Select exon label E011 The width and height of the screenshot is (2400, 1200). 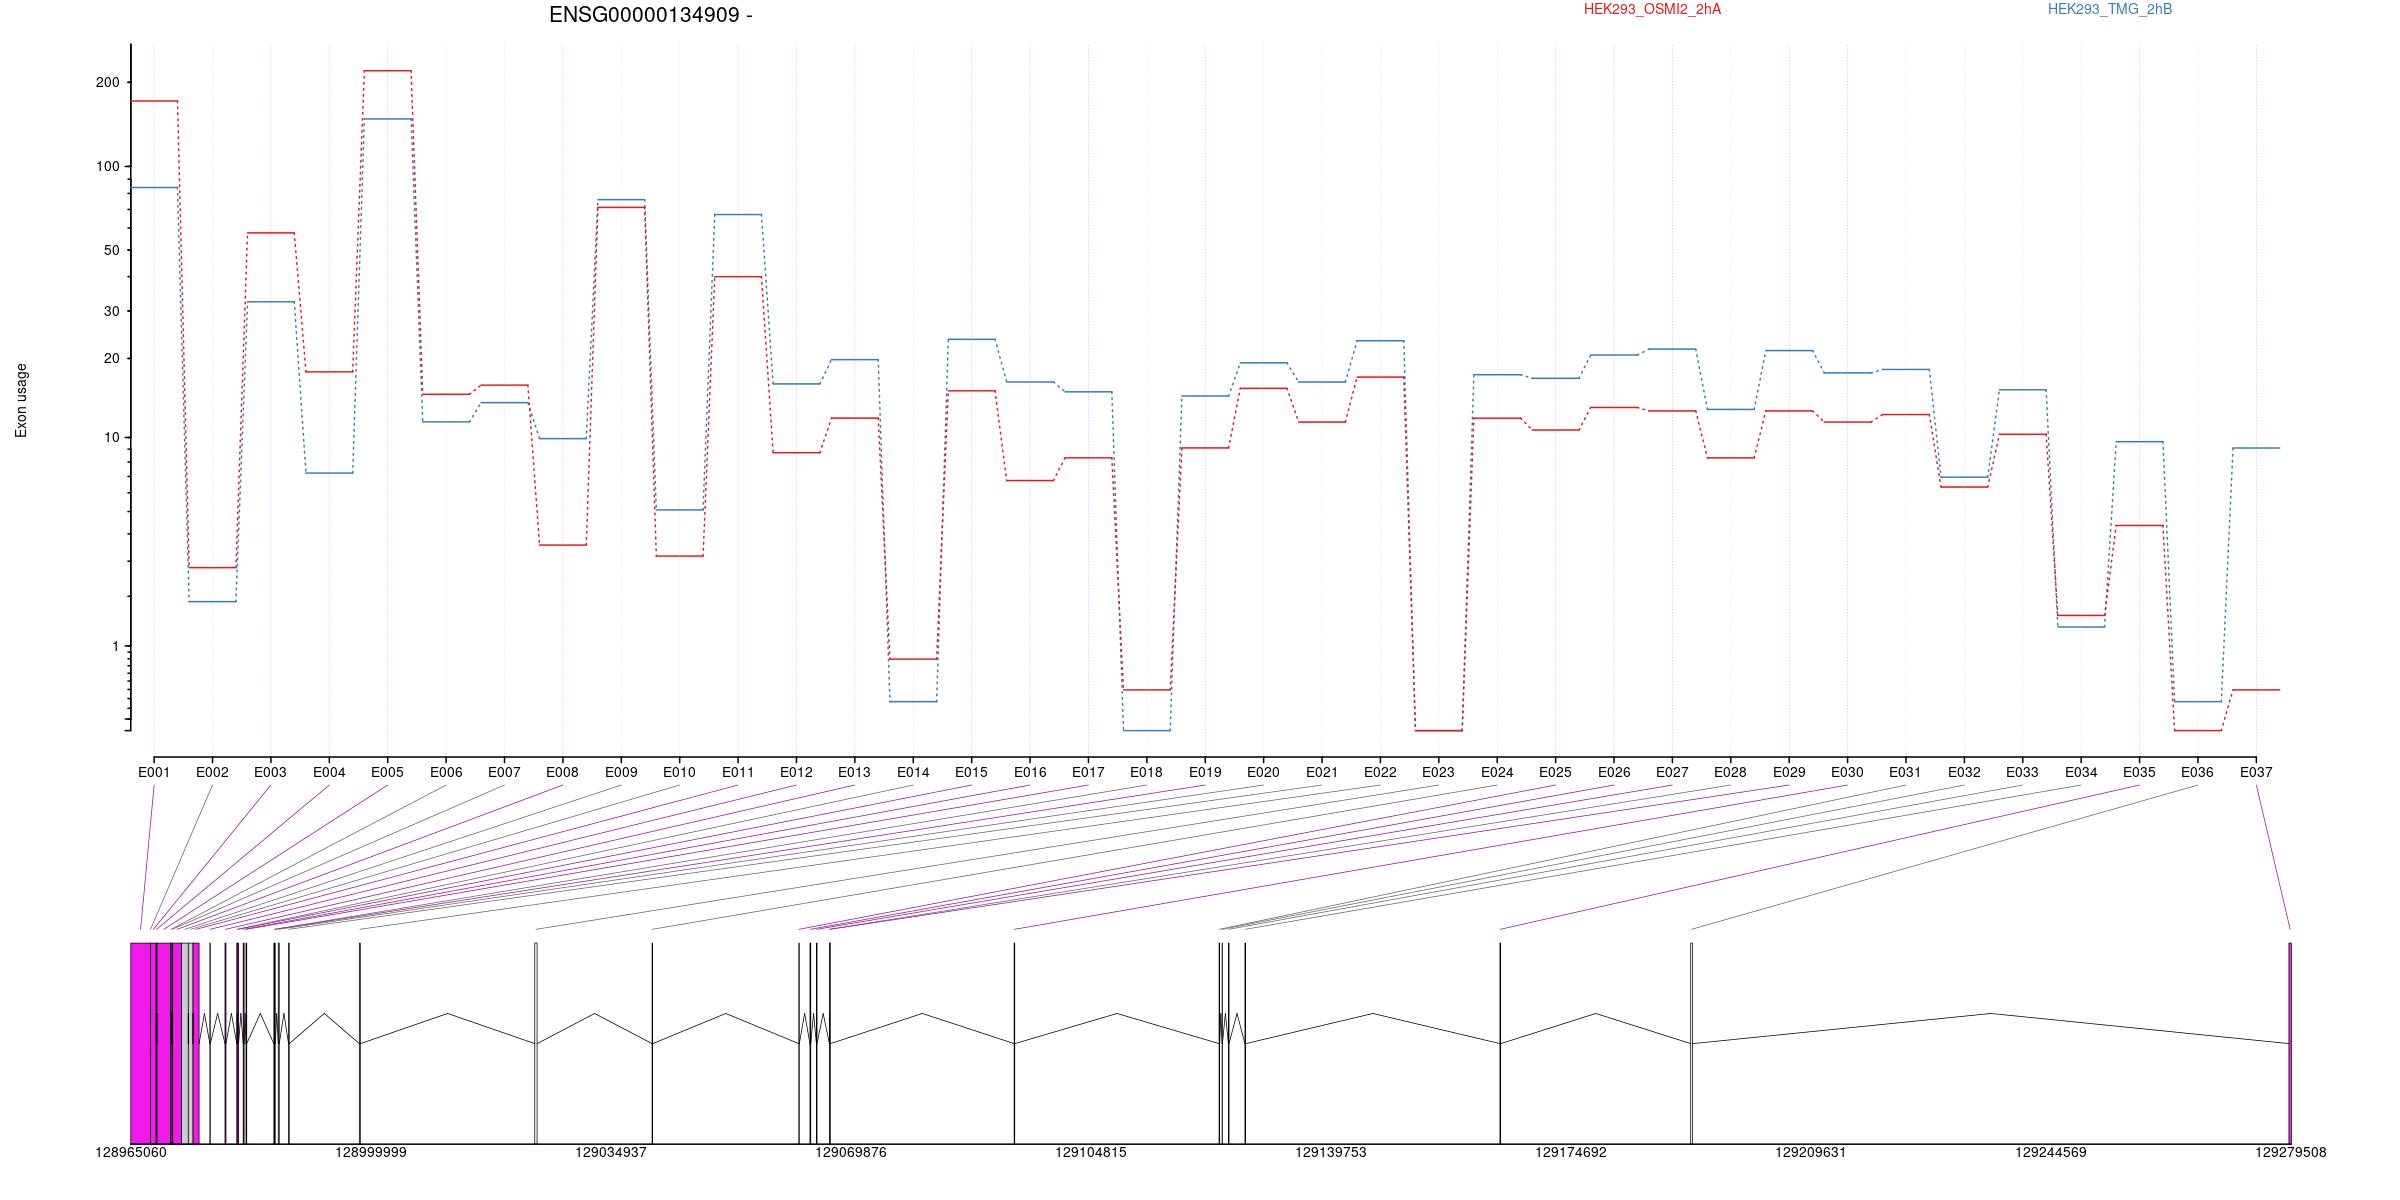(x=738, y=772)
